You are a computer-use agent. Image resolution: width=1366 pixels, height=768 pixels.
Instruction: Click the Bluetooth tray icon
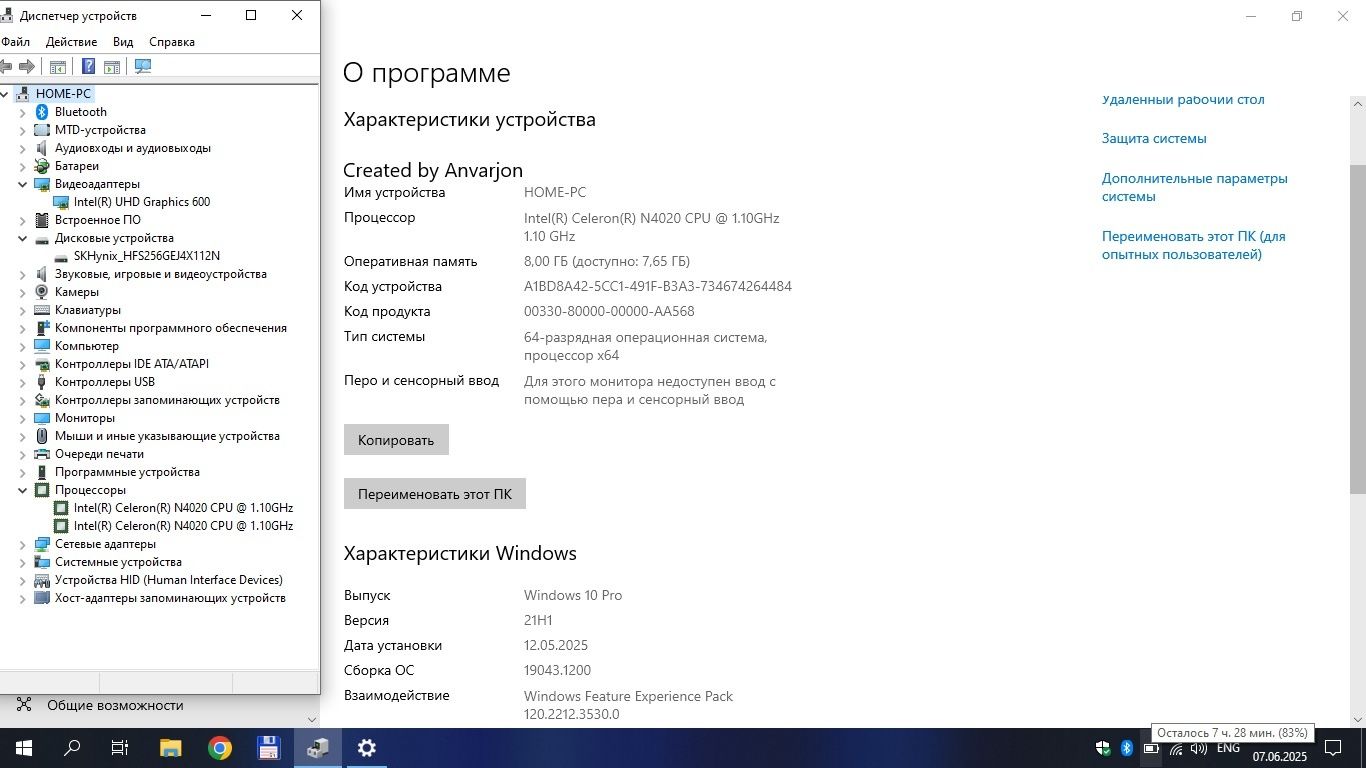pyautogui.click(x=1126, y=748)
